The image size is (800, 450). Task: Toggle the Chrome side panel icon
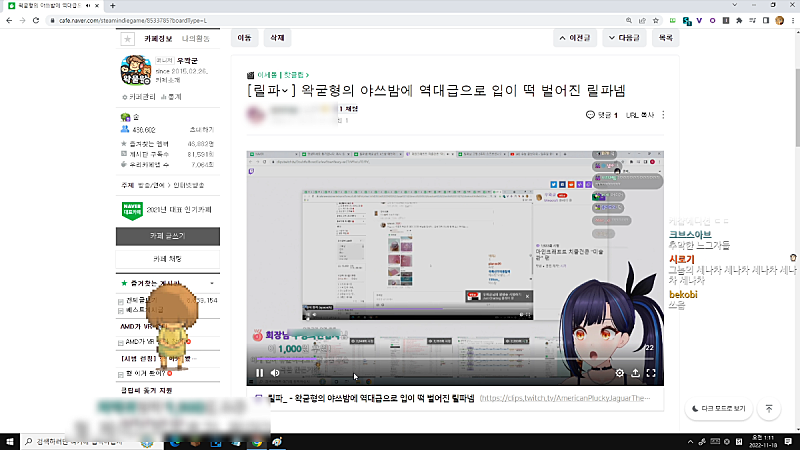766,20
